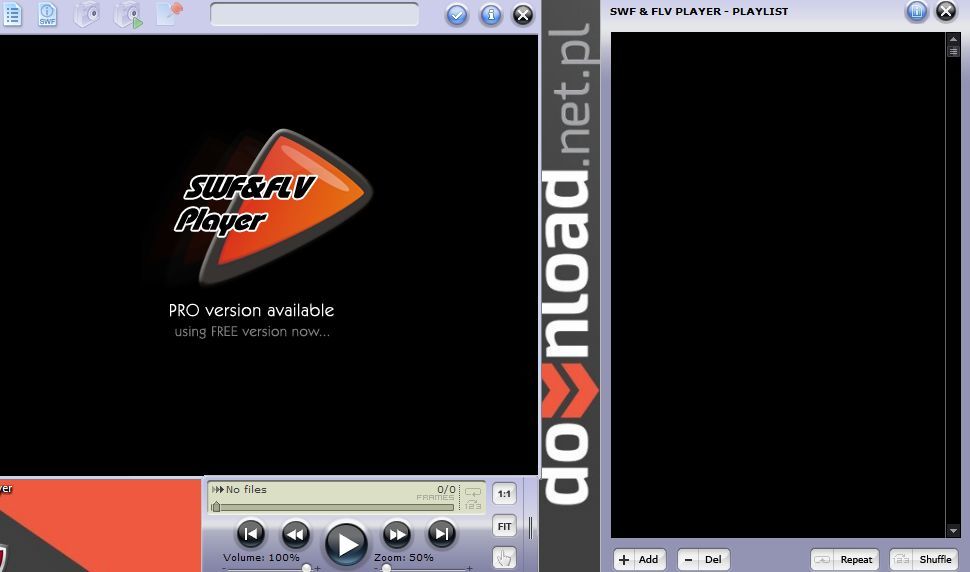Click the playlist scrollbar down arrow
The height and width of the screenshot is (572, 970).
point(953,531)
